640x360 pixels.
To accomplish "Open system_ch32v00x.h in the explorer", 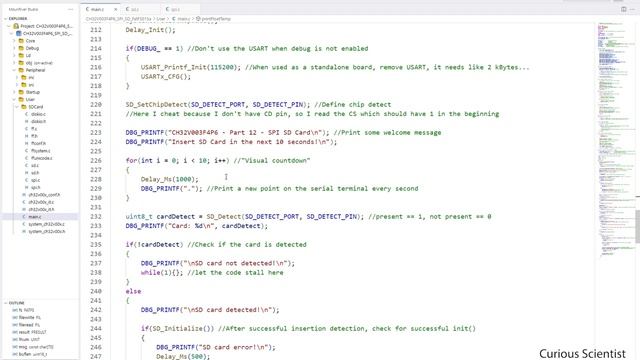I will coord(46,232).
